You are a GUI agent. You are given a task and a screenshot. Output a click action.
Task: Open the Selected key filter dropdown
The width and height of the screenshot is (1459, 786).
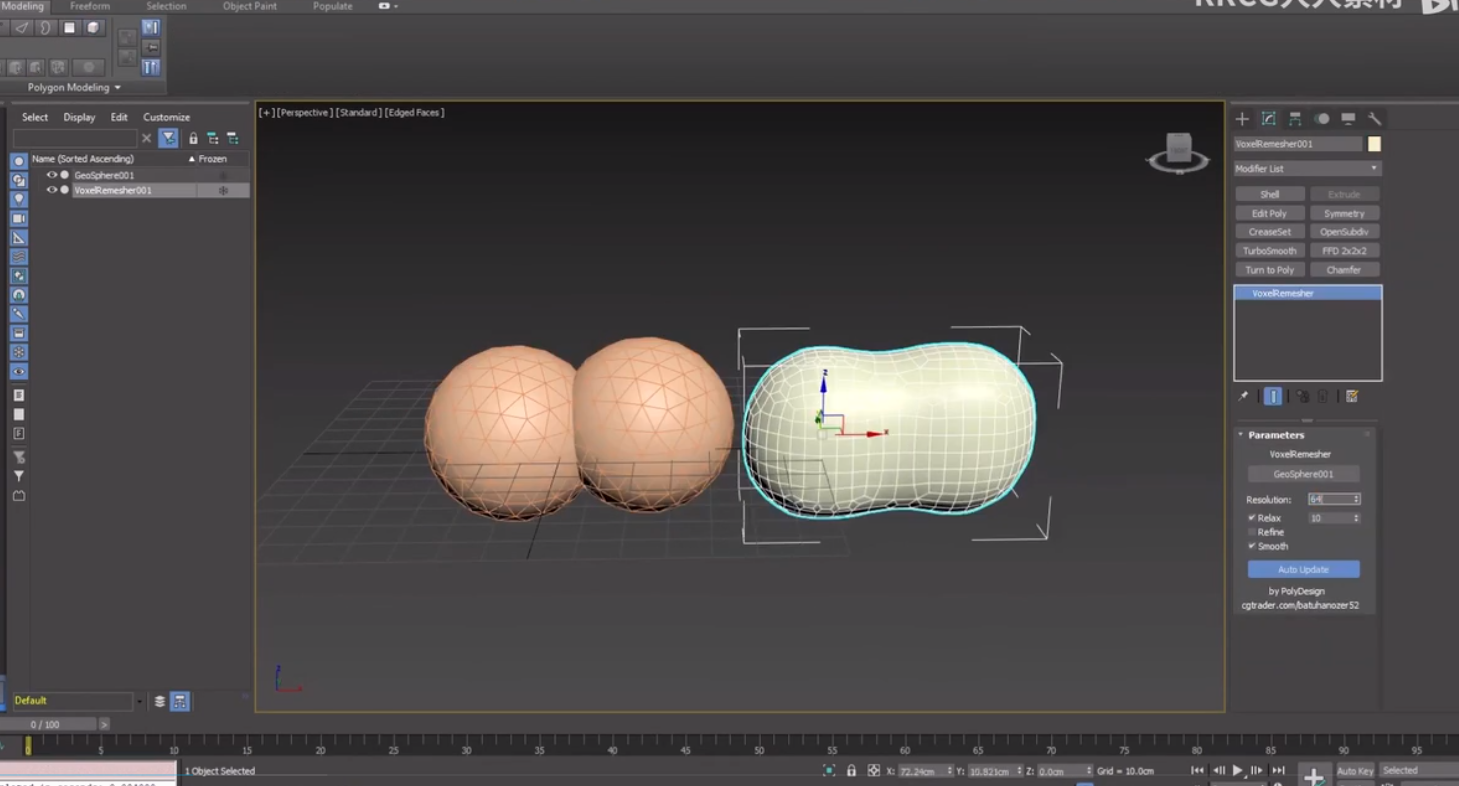(x=1419, y=771)
